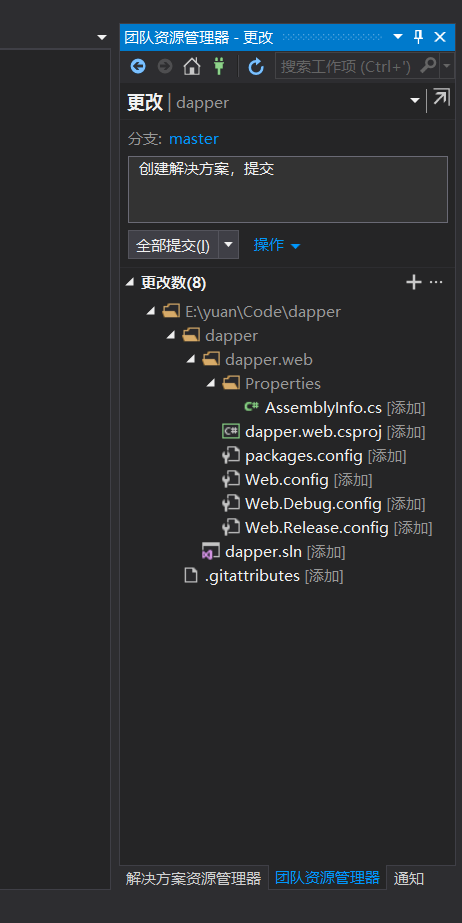
Task: Click the C# icon beside AssemblyInfo.cs
Action: 251,407
